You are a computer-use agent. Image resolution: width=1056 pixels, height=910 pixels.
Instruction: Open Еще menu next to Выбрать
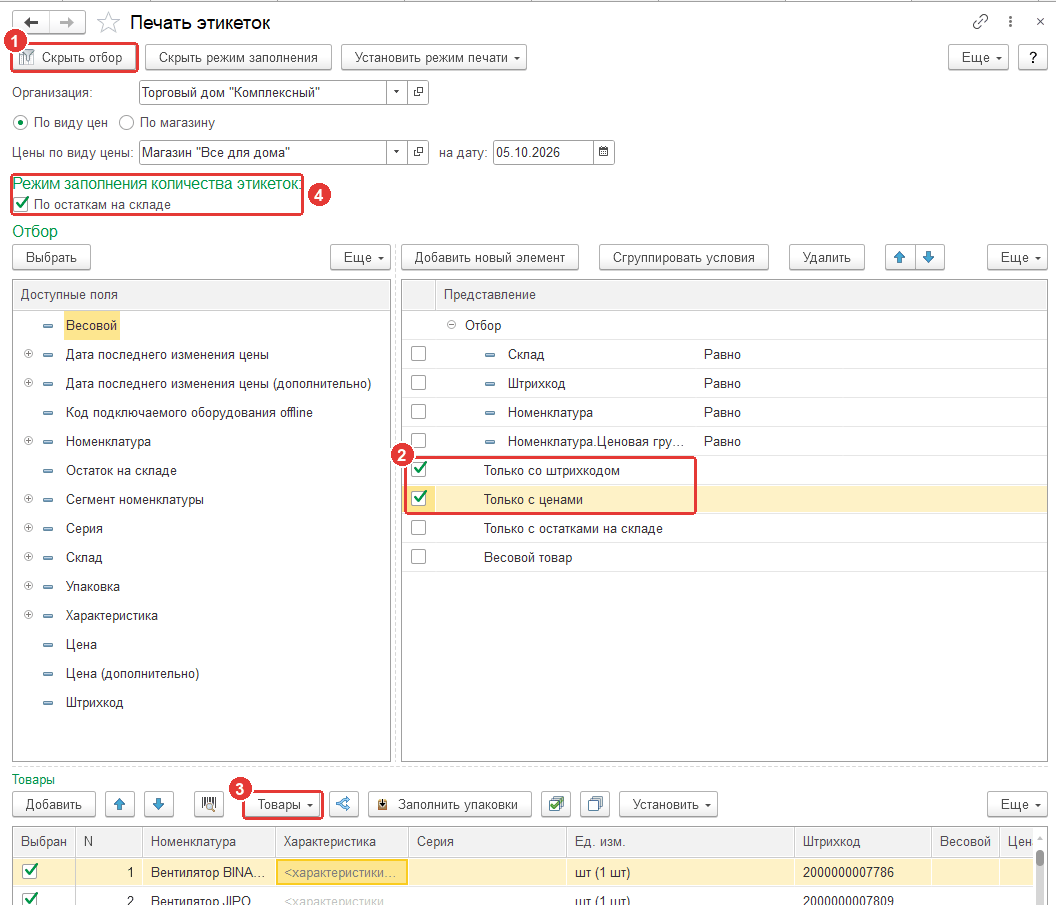(x=360, y=257)
